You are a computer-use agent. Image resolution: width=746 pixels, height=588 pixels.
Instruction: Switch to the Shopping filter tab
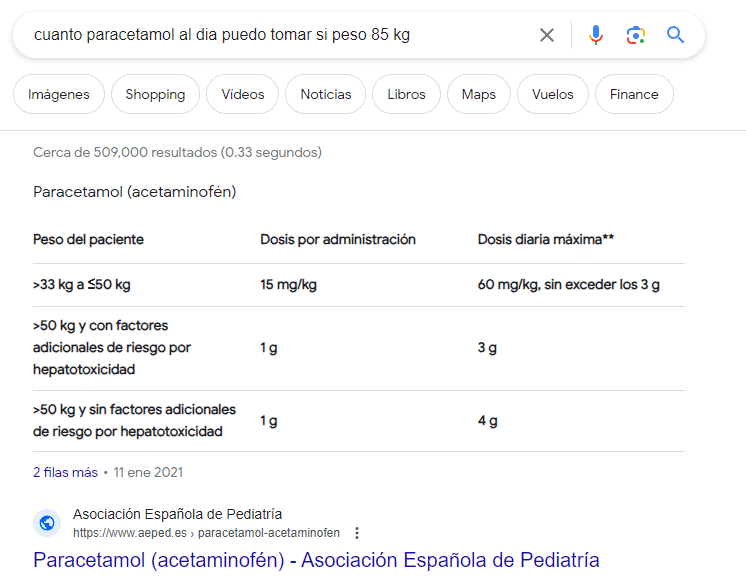pyautogui.click(x=155, y=94)
